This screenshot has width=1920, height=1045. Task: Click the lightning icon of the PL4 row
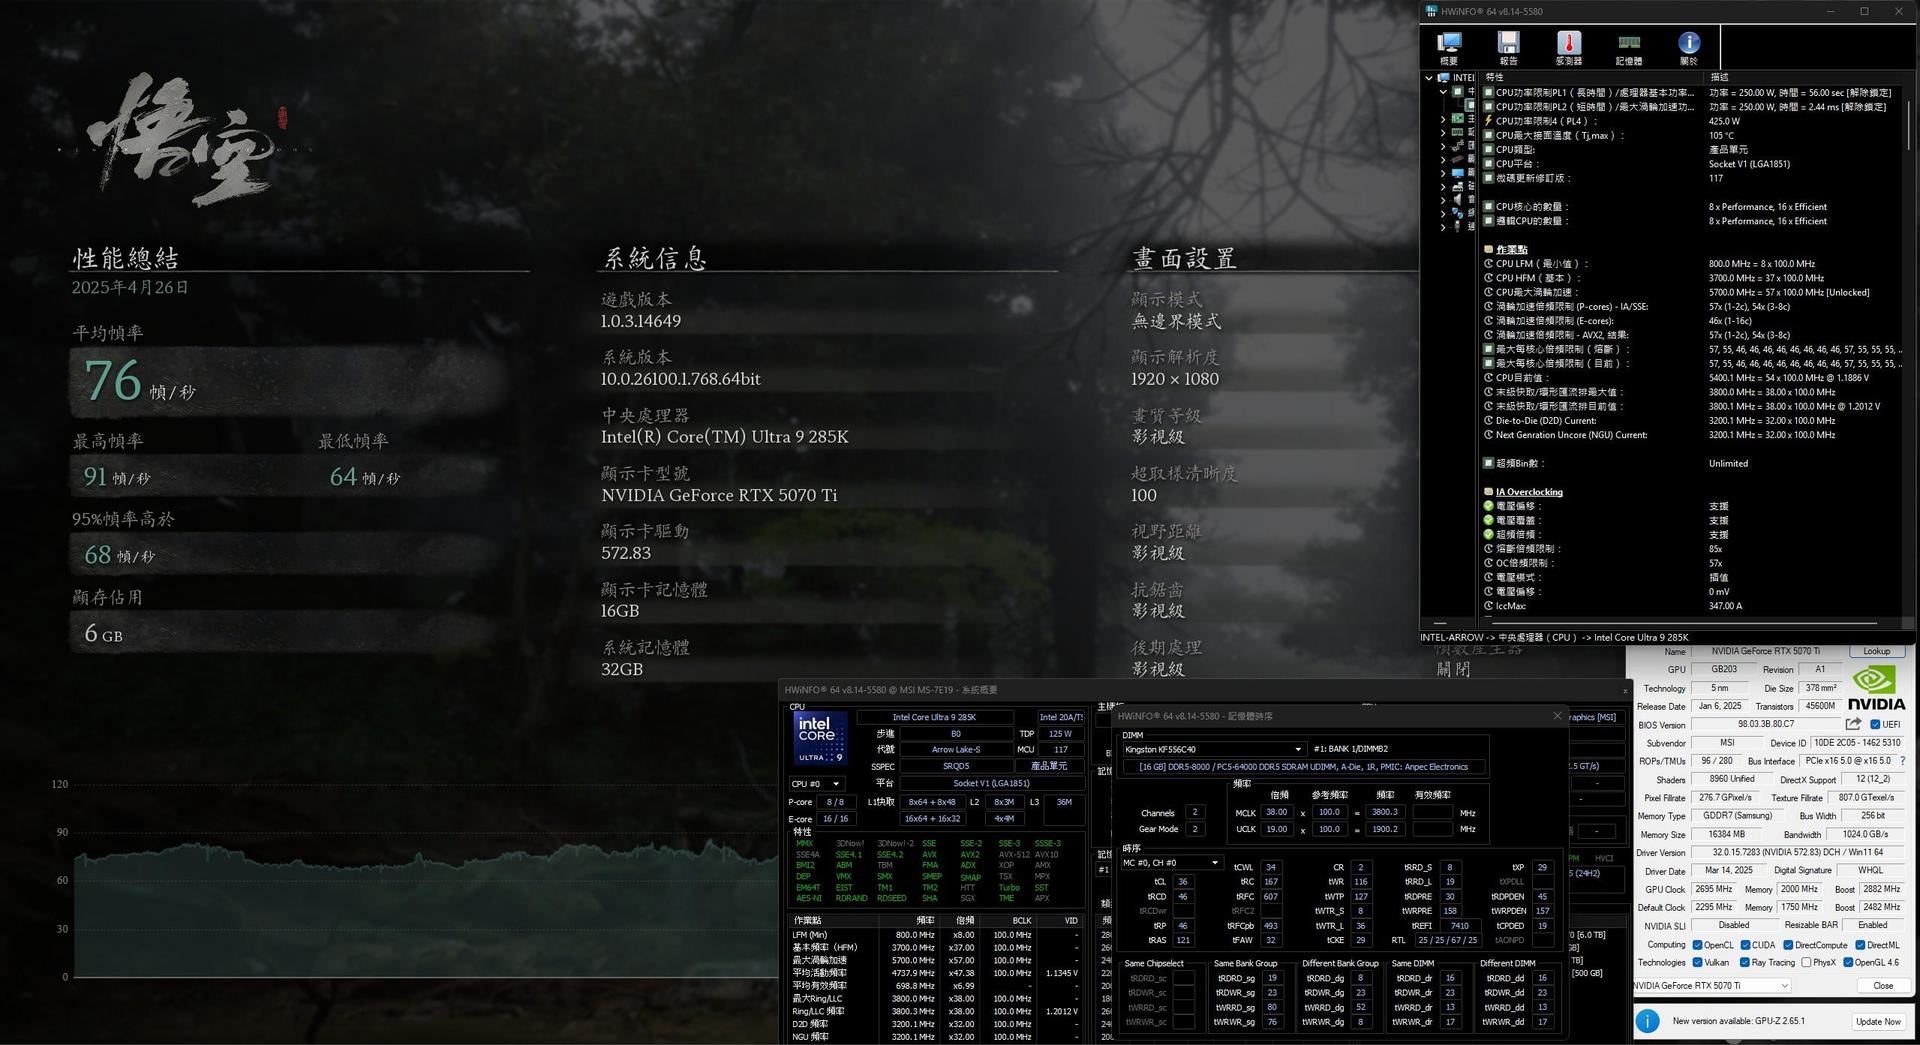point(1488,121)
